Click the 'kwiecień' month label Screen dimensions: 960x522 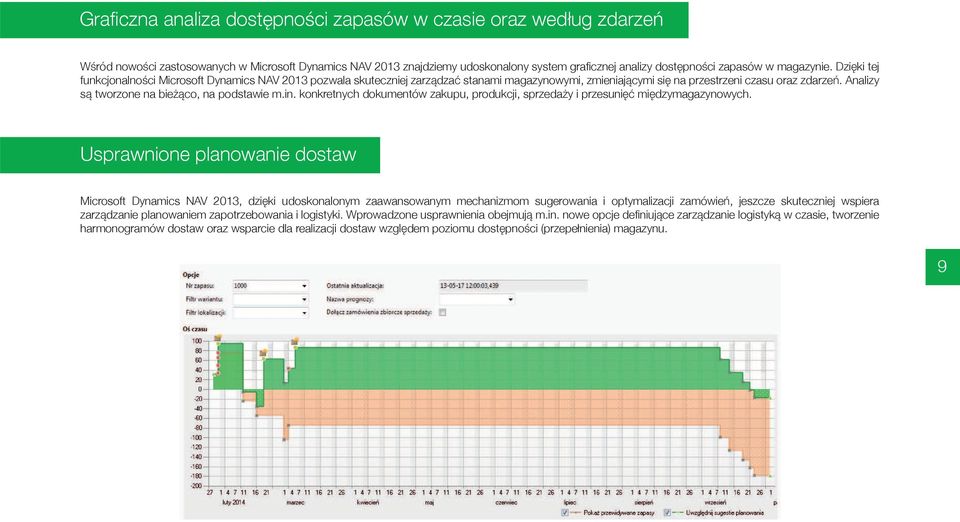click(x=368, y=502)
